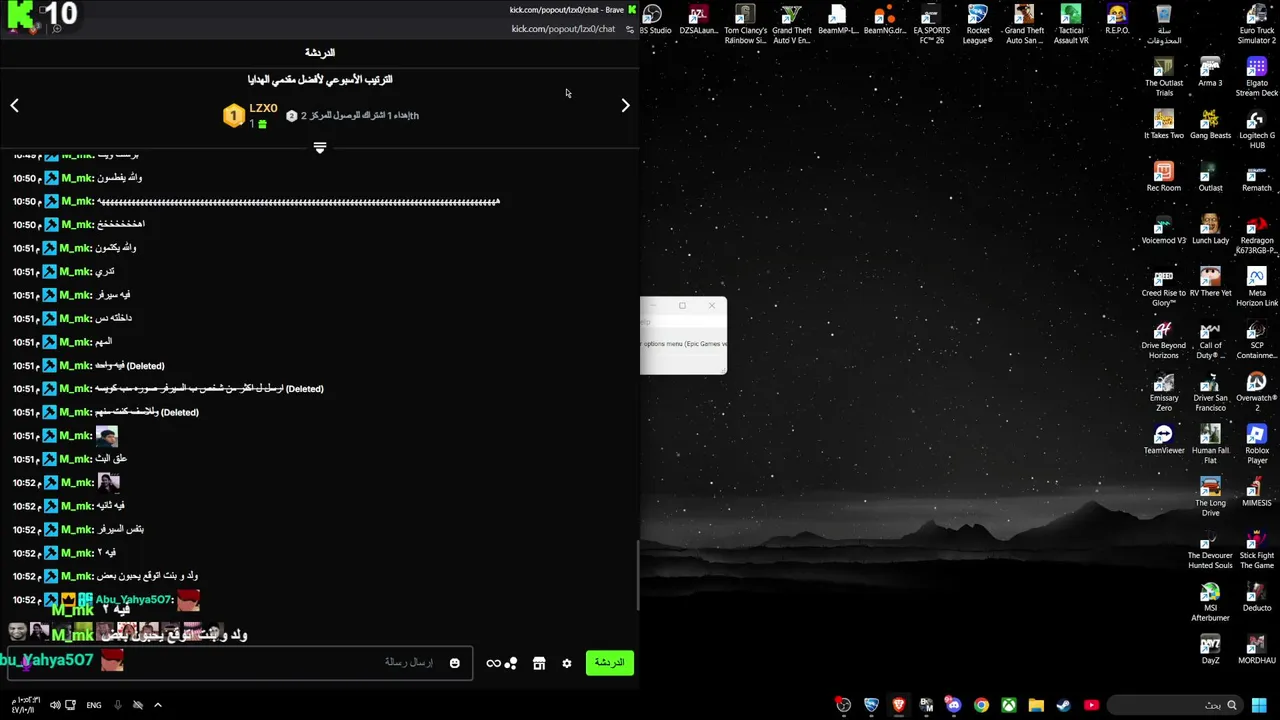Screen dimensions: 1280x720
Task: Show hidden system tray icons chevron
Action: (x=157, y=705)
